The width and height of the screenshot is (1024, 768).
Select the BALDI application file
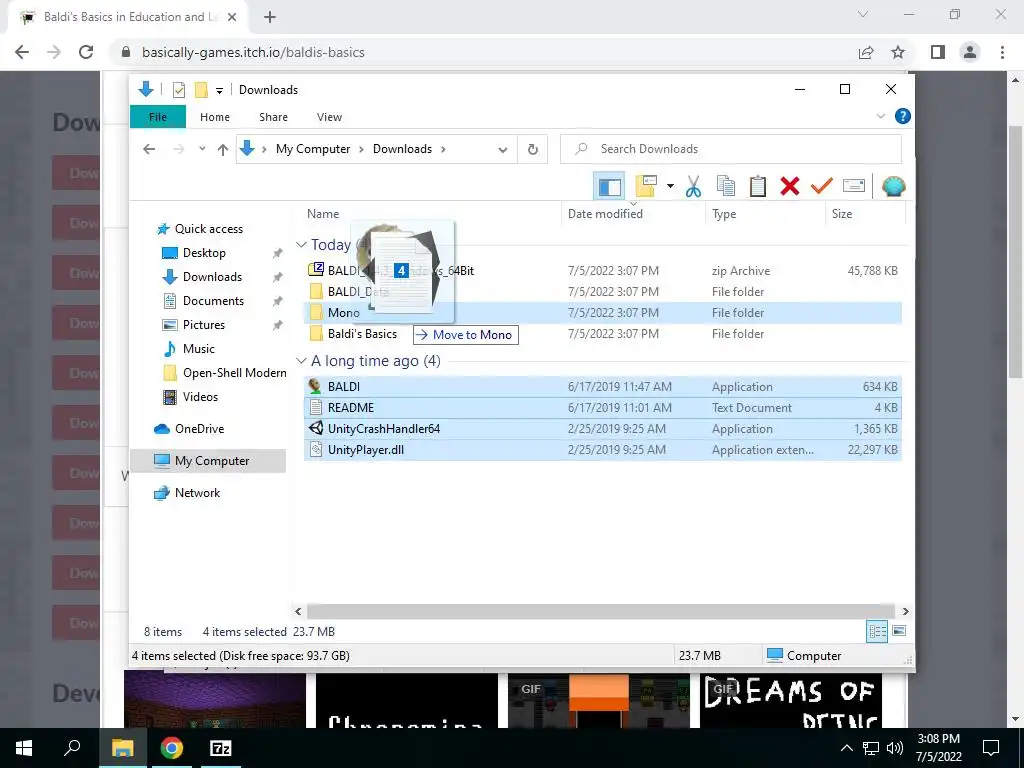pos(603,387)
